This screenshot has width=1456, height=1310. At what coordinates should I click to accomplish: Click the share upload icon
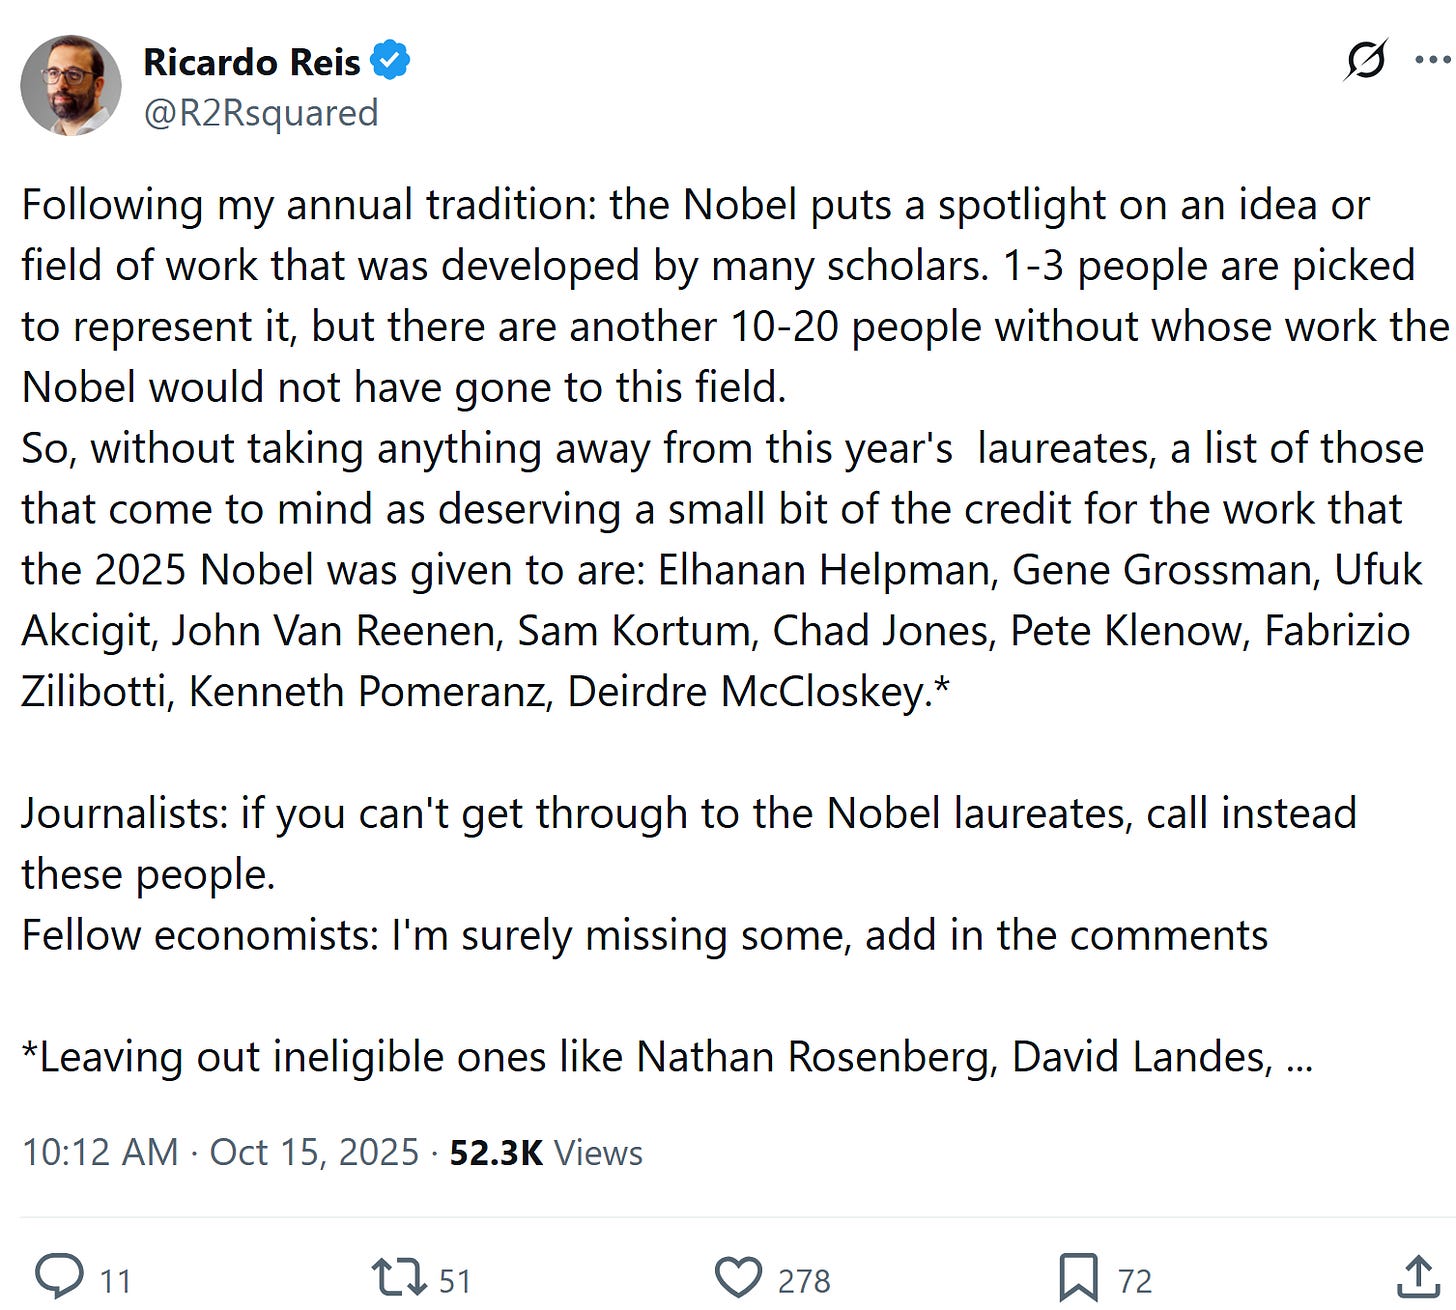pyautogui.click(x=1417, y=1278)
